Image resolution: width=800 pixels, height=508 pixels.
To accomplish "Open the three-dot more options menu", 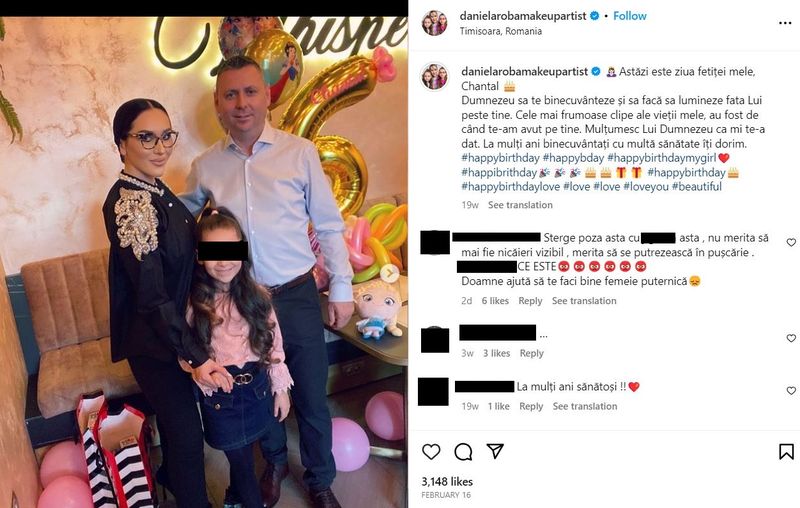I will (x=785, y=23).
